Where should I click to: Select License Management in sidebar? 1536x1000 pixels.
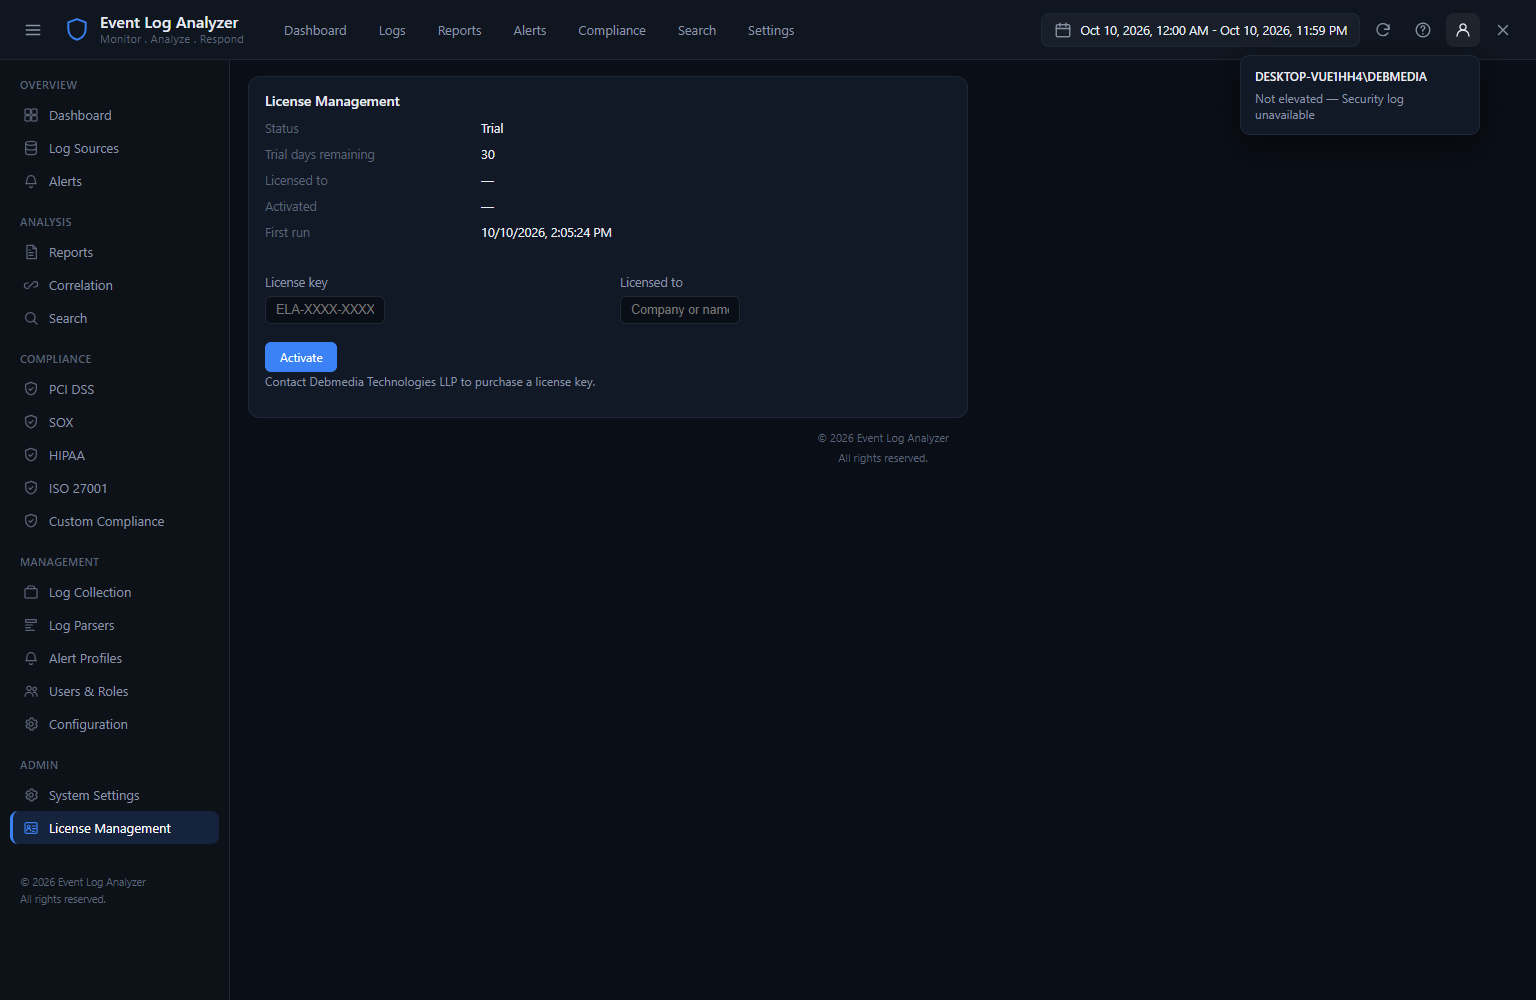[114, 828]
